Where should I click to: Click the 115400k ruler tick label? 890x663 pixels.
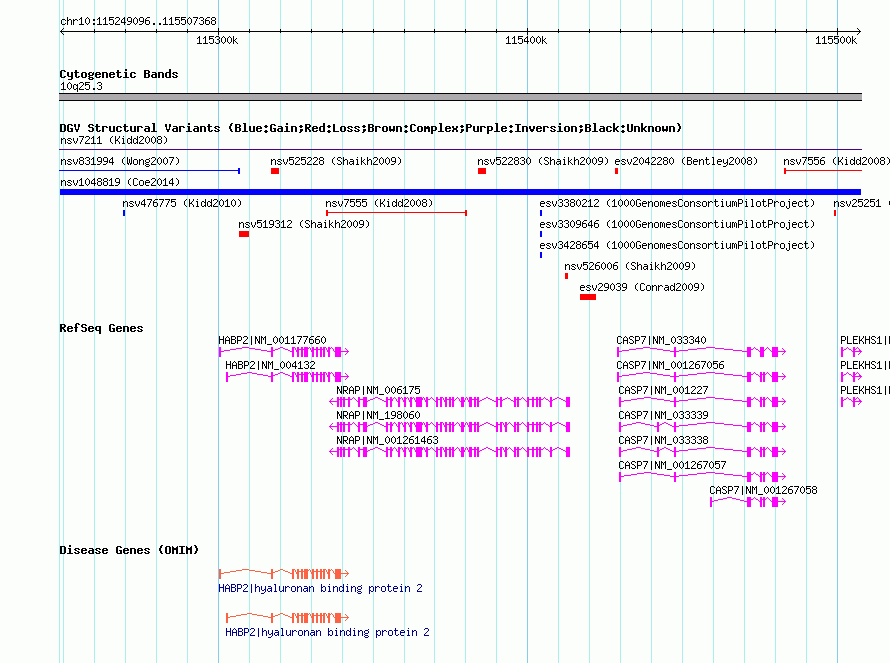tap(526, 40)
